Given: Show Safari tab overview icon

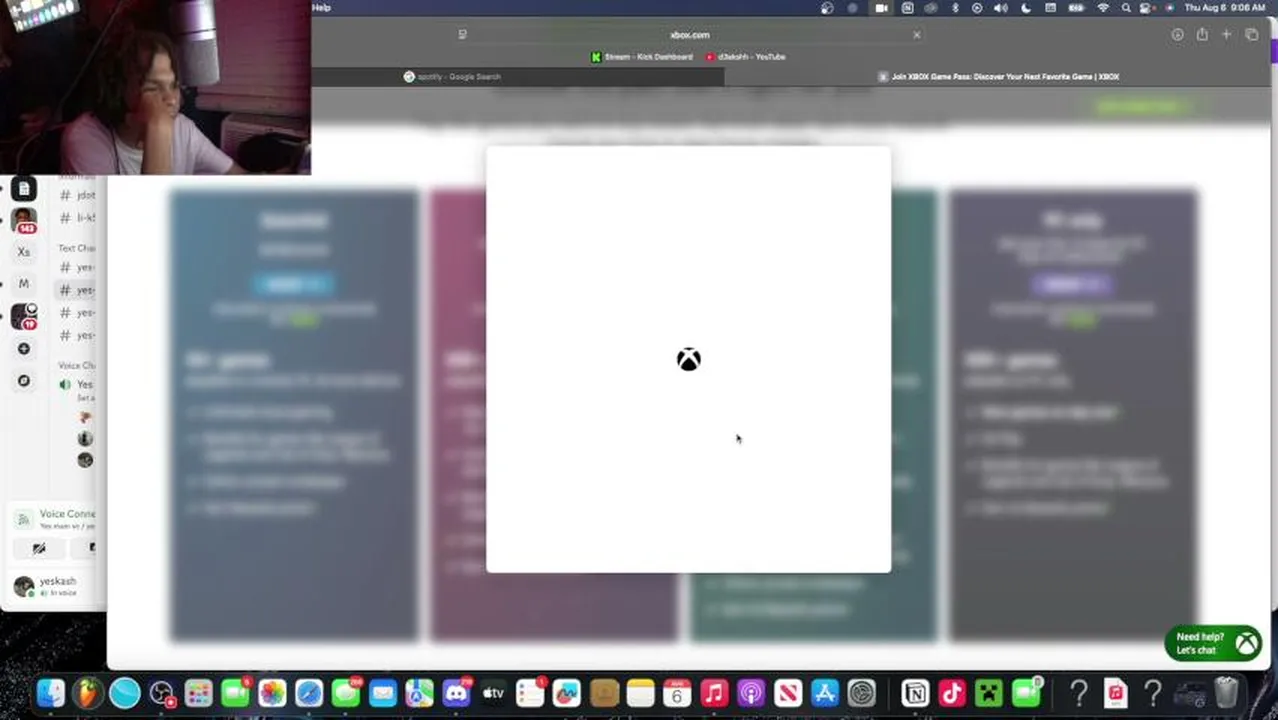Looking at the screenshot, I should (1251, 35).
